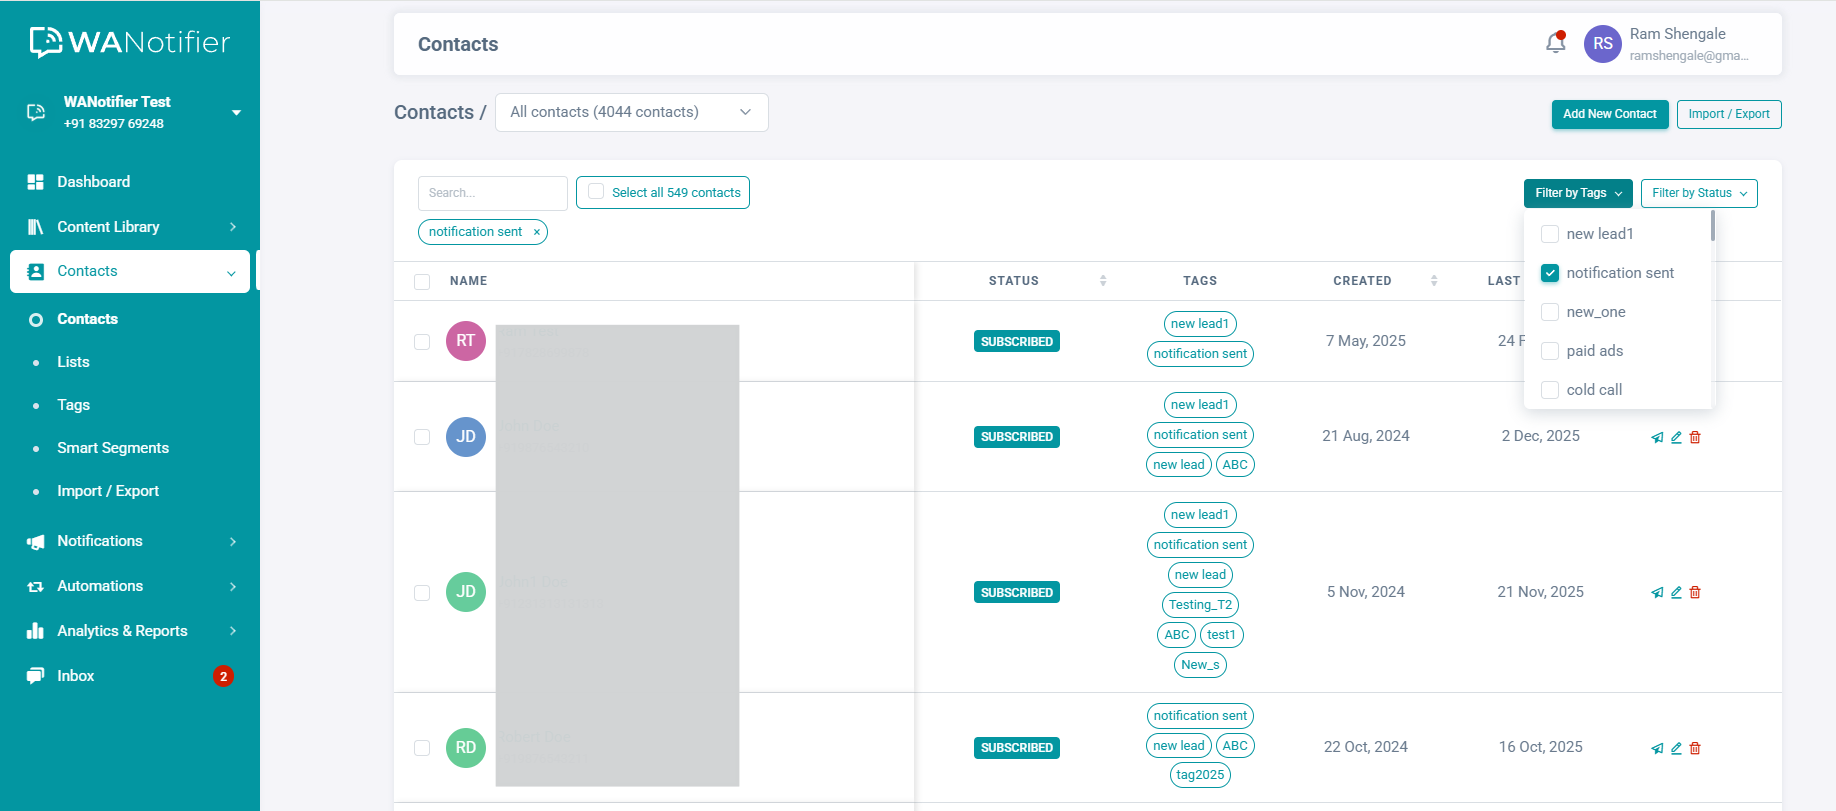Click the edit pencil icon for 5 Nov, 2024 contact
This screenshot has height=811, width=1836.
(x=1676, y=592)
